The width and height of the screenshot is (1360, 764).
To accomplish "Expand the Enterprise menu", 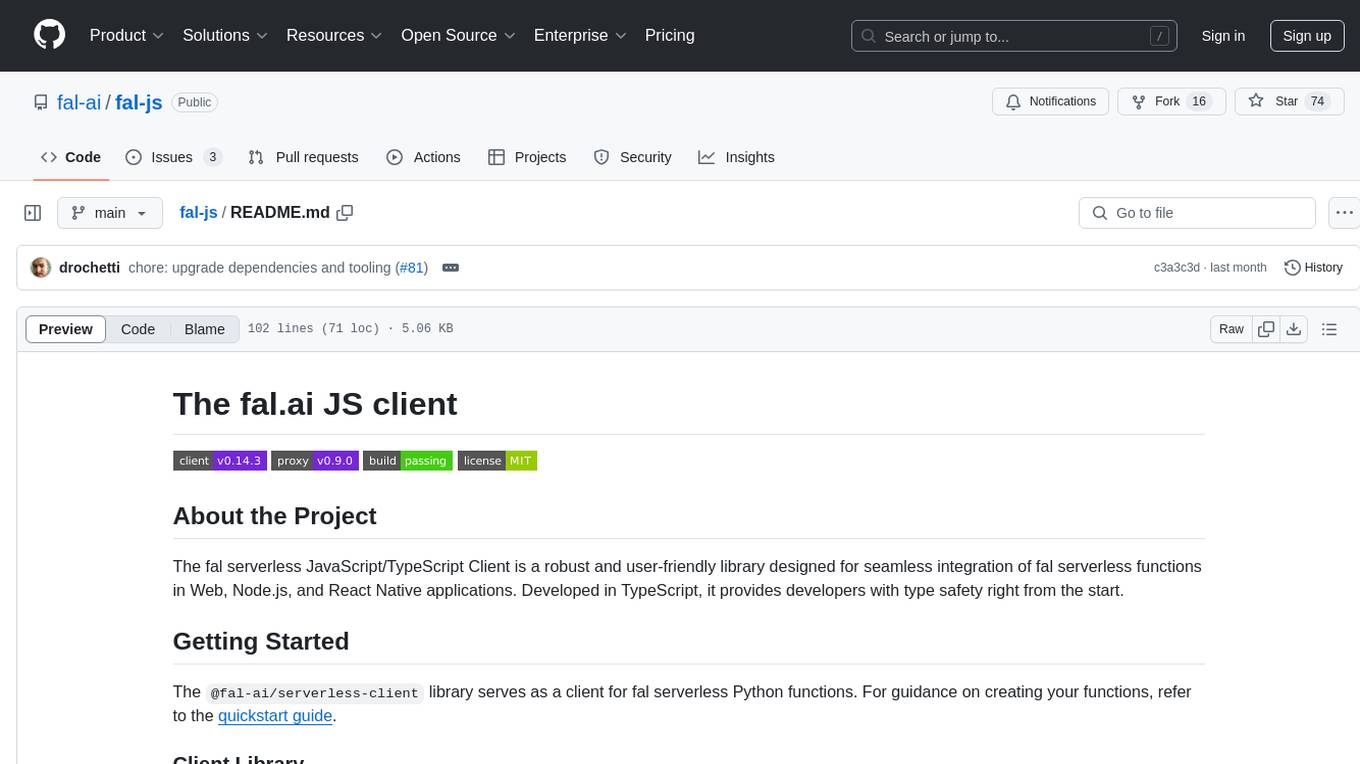I will tap(580, 35).
